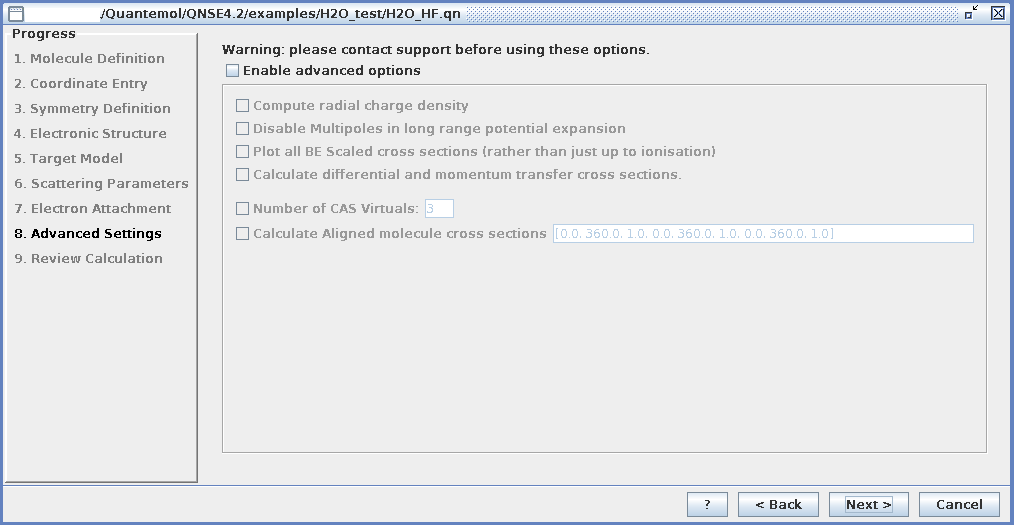Toggle Plot all BE Scaled cross sections
Screen dimensions: 1014x525
tap(243, 152)
